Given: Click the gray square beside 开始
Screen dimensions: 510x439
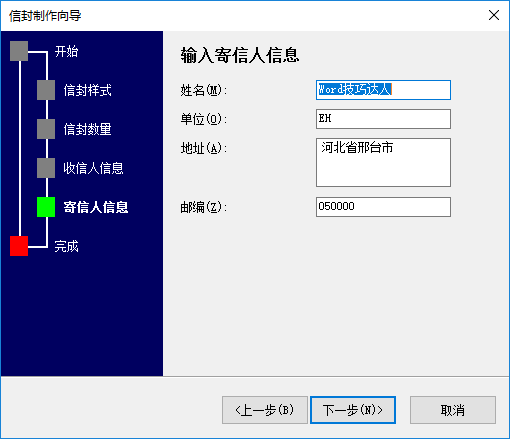Looking at the screenshot, I should [x=19, y=51].
